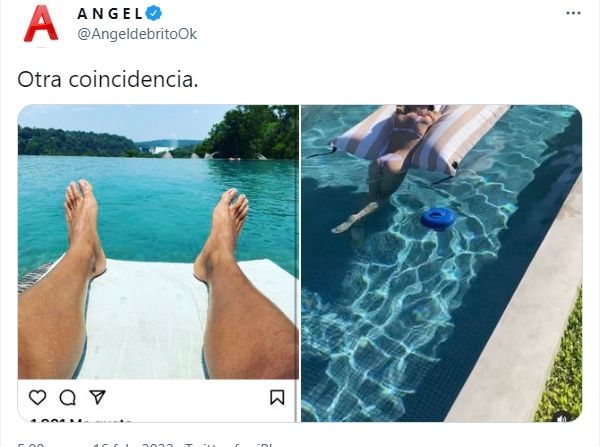
Task: Click the blue verified badge
Action: point(154,13)
